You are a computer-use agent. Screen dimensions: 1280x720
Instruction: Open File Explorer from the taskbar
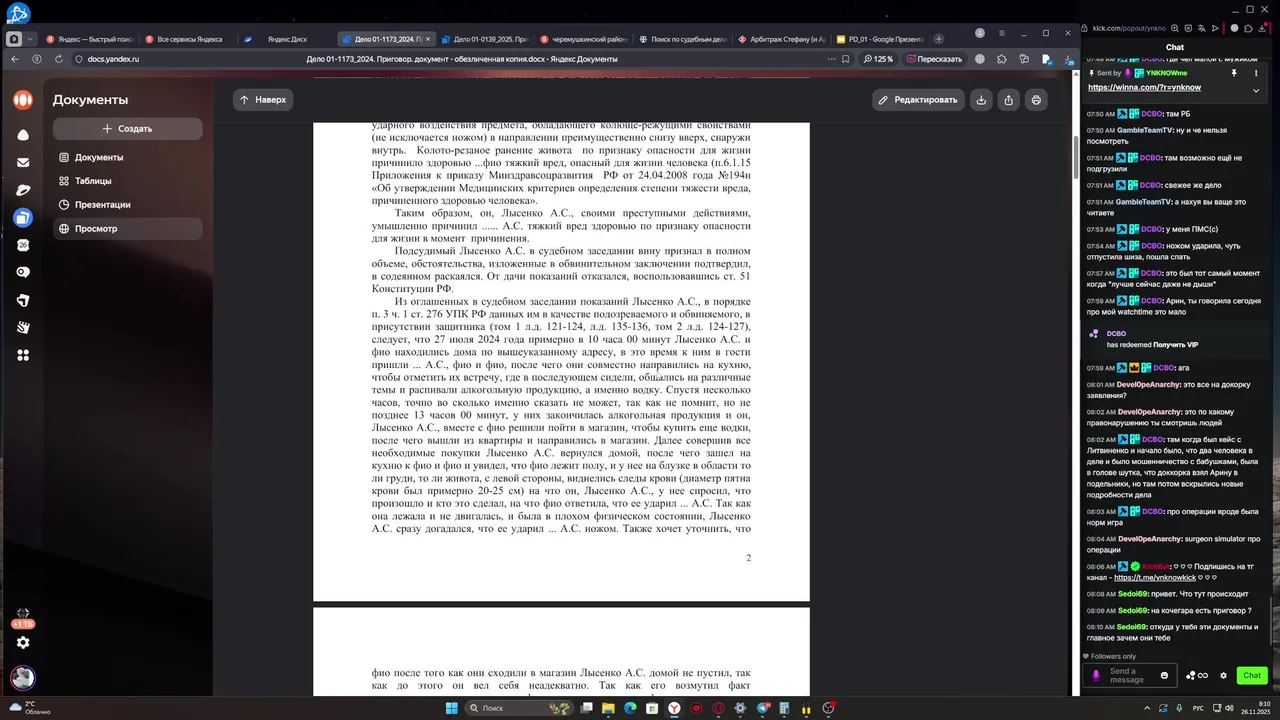click(x=606, y=708)
